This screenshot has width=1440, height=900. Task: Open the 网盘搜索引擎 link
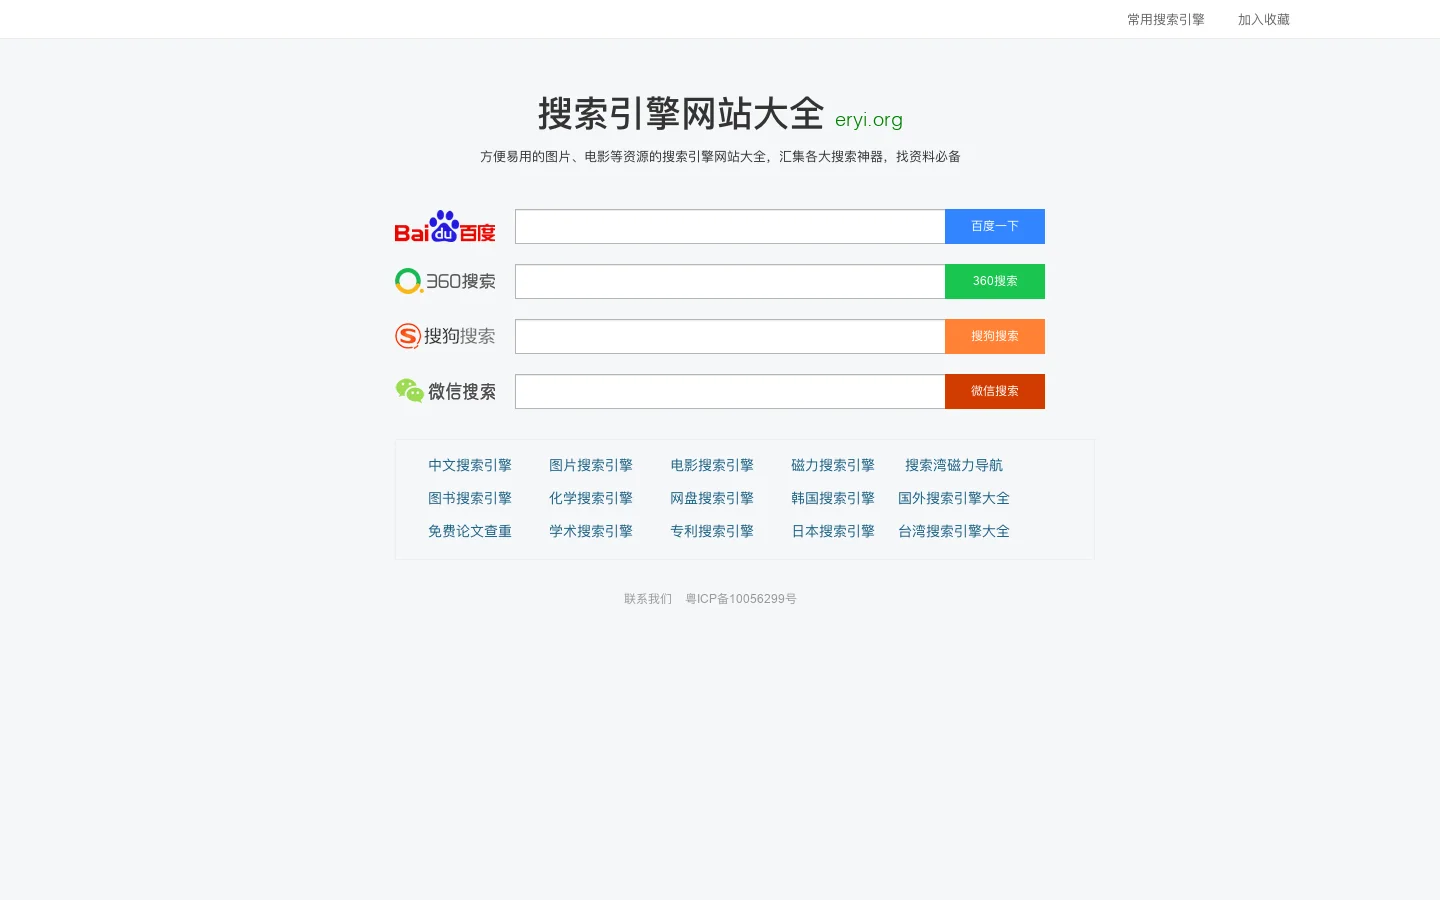tap(712, 498)
